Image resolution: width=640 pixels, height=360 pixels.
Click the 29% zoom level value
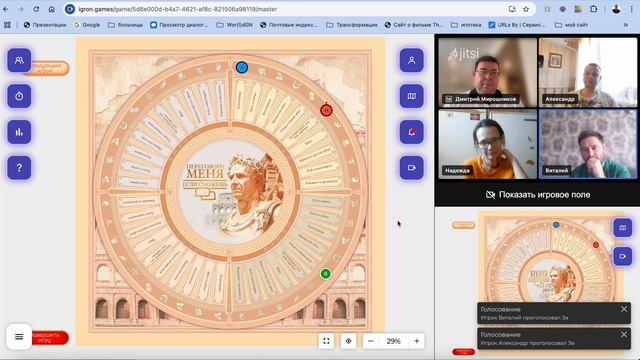tap(393, 341)
